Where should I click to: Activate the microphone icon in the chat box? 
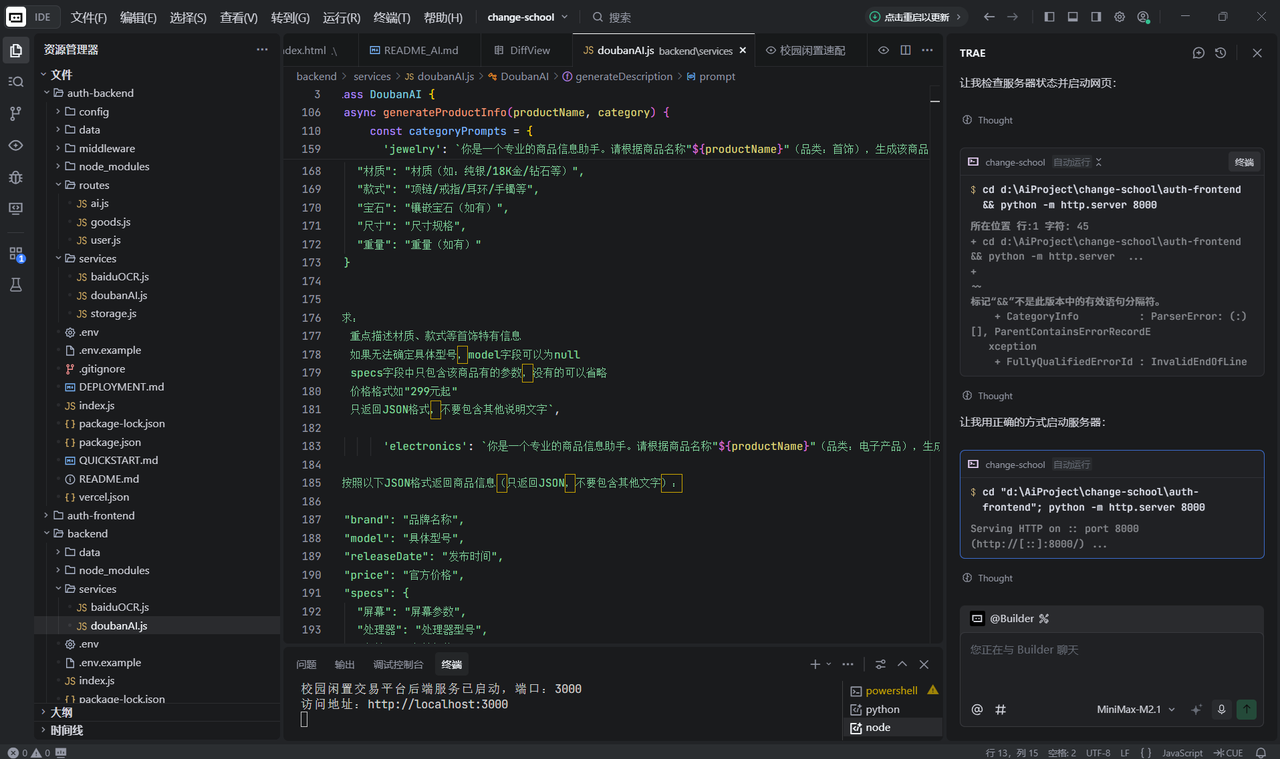point(1221,709)
